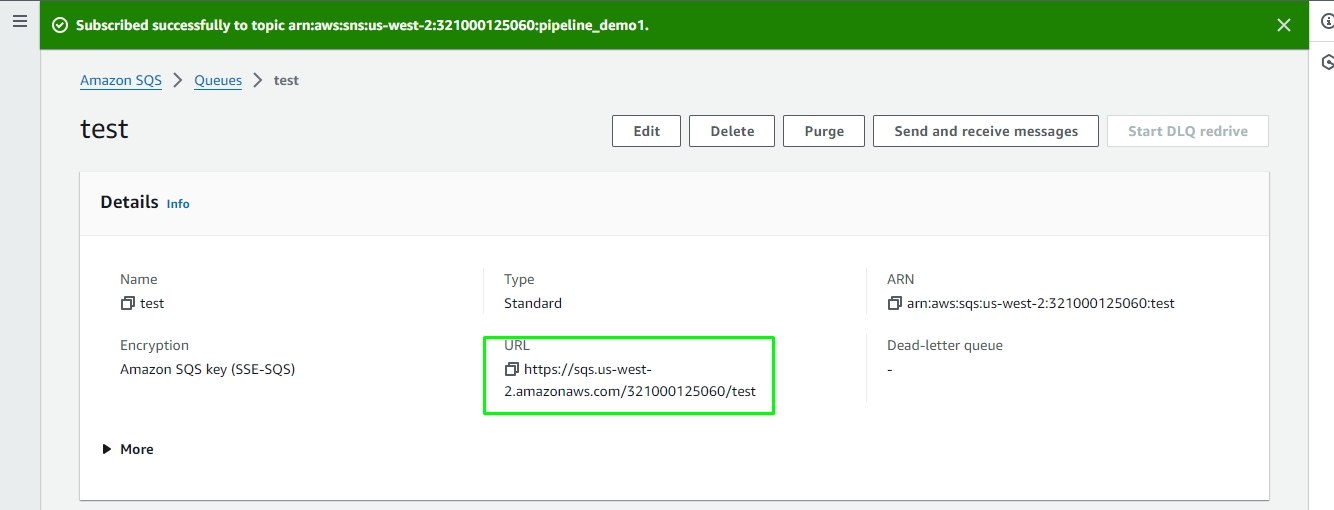The height and width of the screenshot is (510, 1334).
Task: Dismiss the green subscription success banner
Action: [x=1284, y=25]
